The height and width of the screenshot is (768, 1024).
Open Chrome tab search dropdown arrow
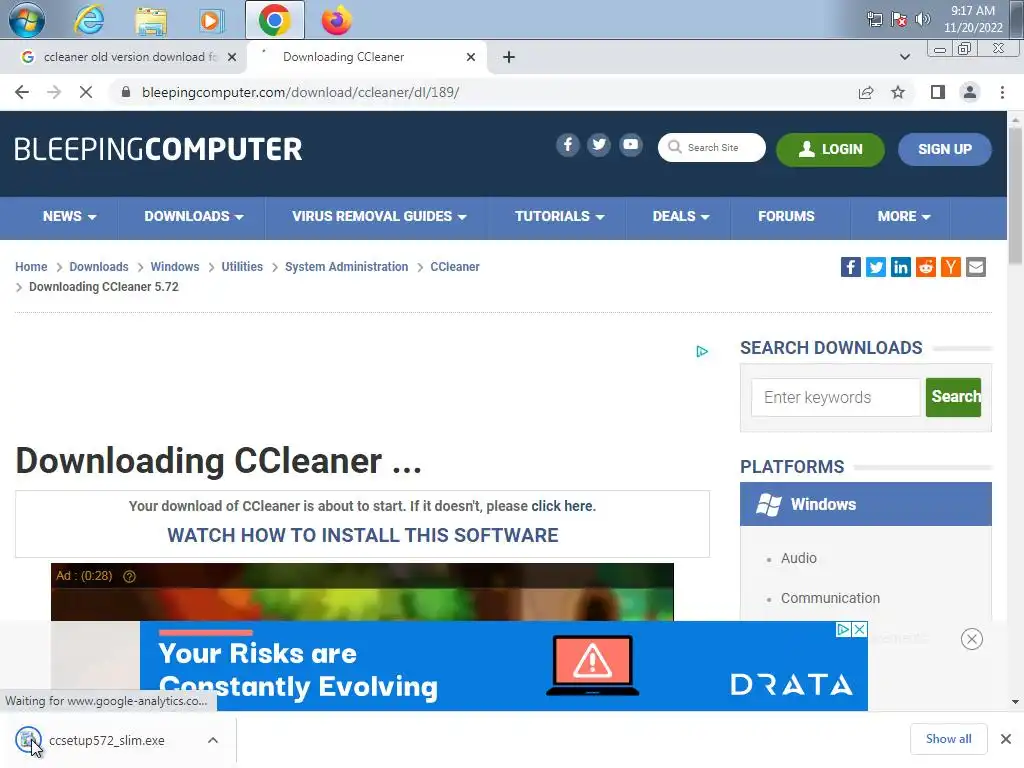904,57
